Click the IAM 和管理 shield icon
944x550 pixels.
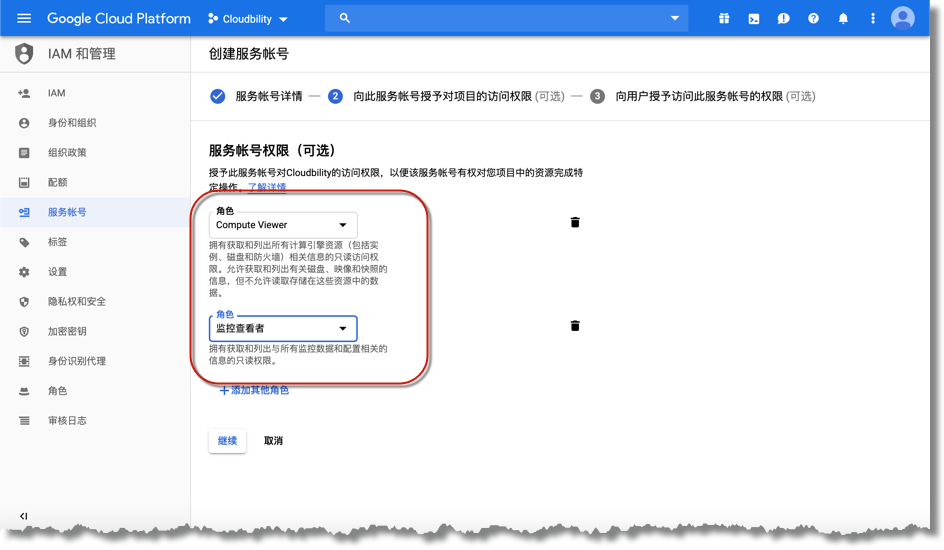pos(24,54)
